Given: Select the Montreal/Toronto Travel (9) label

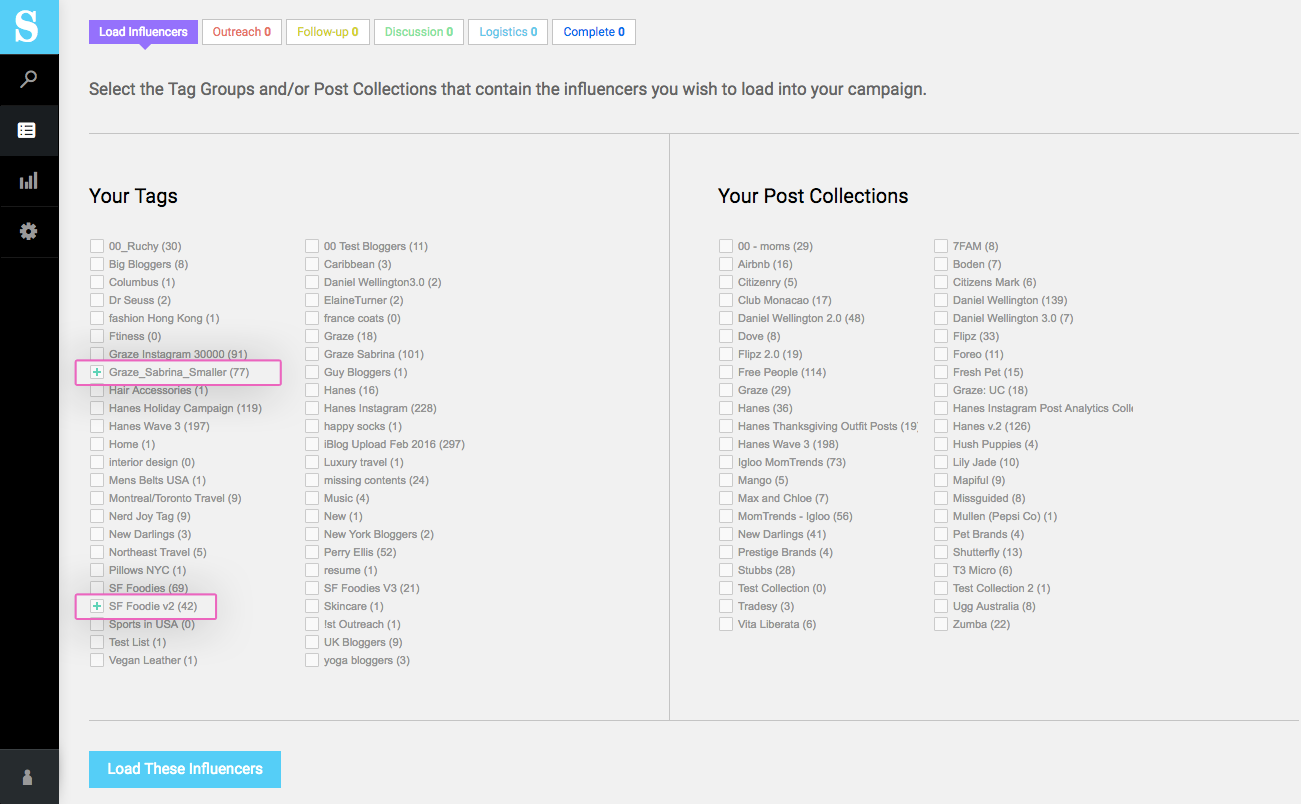Looking at the screenshot, I should pos(175,498).
